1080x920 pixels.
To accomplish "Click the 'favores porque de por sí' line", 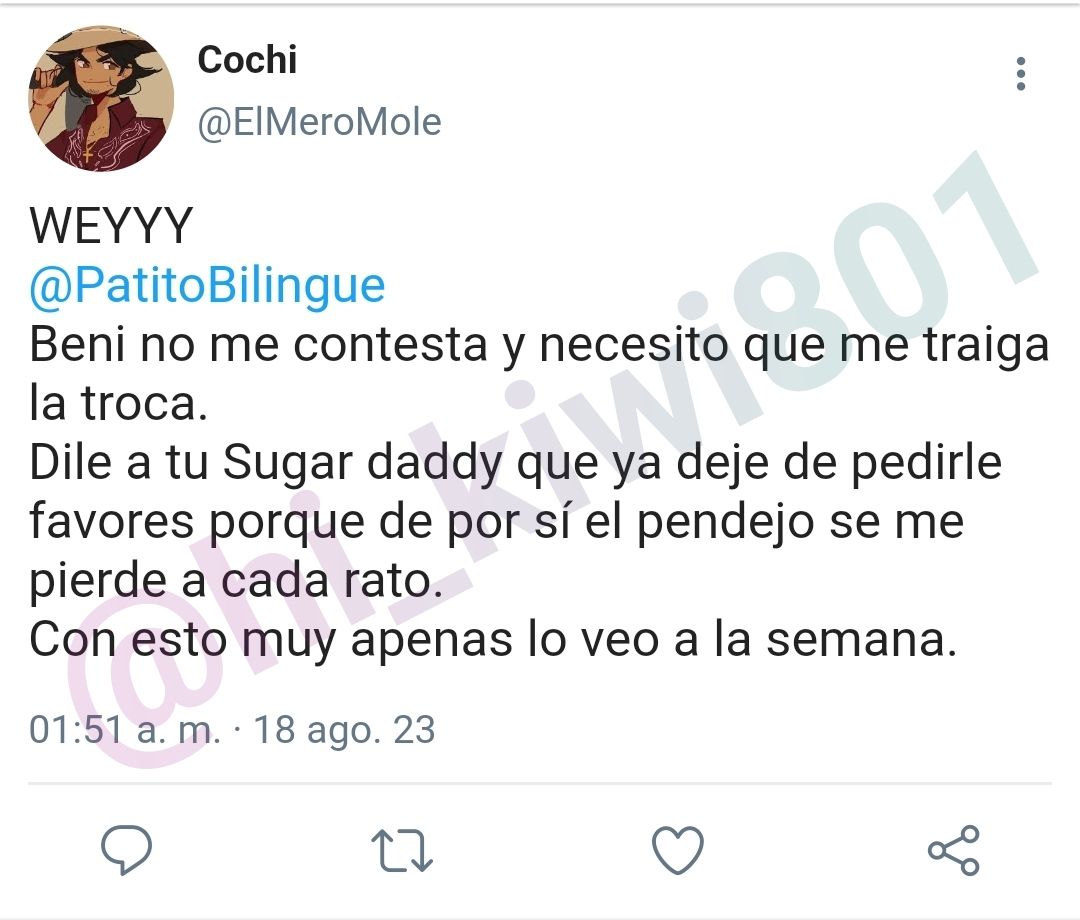I will (497, 522).
